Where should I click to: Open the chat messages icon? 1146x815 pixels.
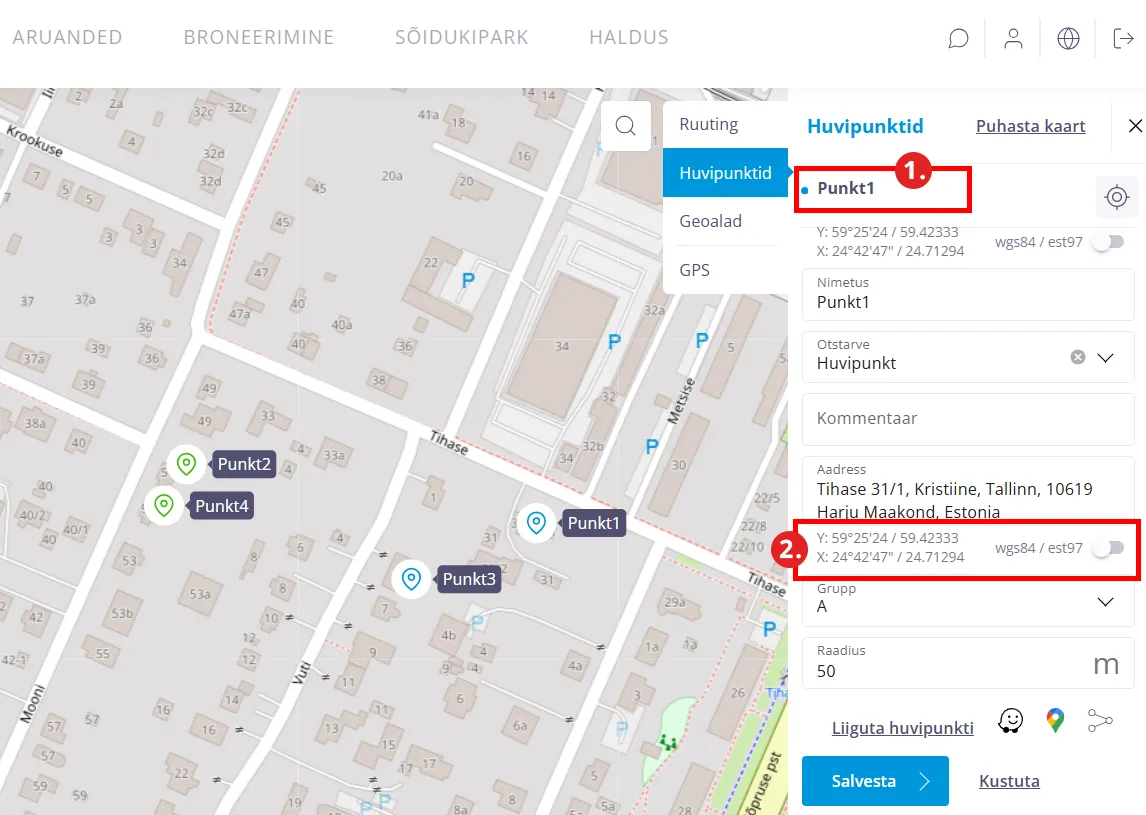(x=958, y=39)
